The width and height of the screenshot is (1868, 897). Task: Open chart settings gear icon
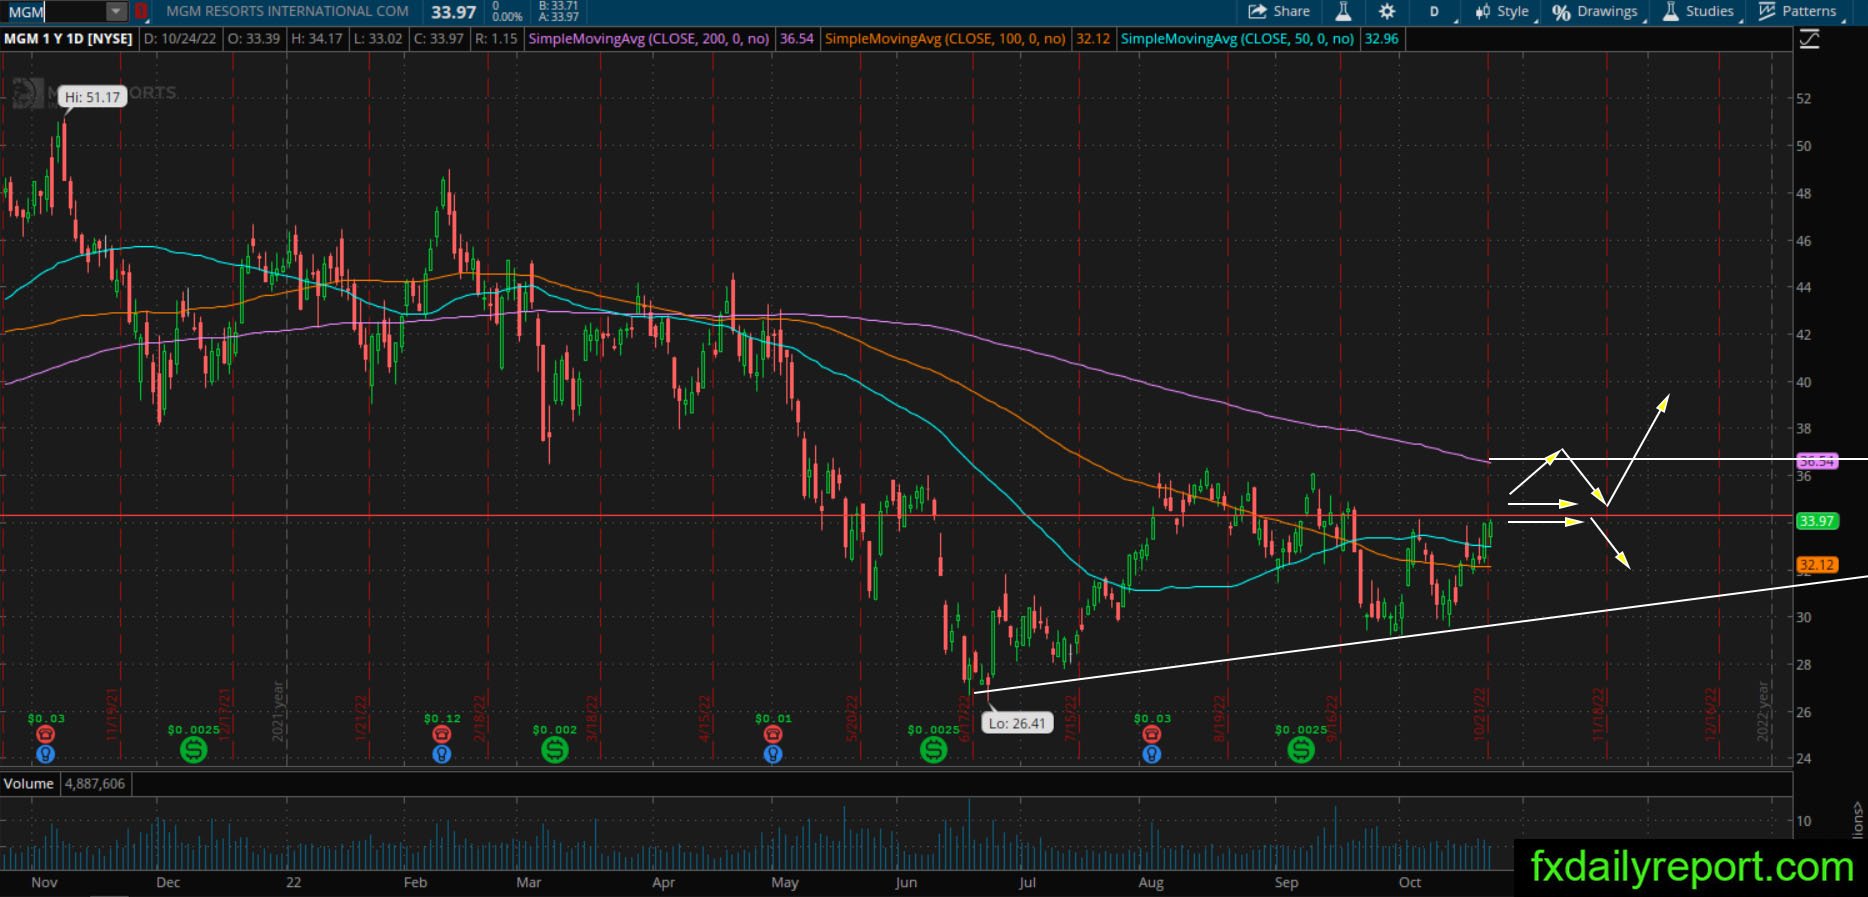click(1387, 11)
